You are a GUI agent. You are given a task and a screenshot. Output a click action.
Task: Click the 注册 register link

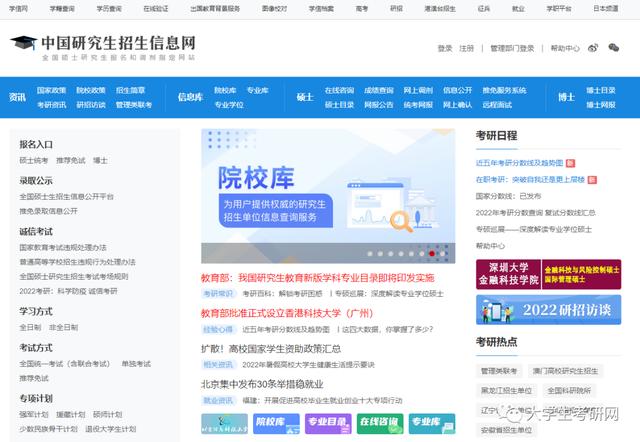point(467,48)
